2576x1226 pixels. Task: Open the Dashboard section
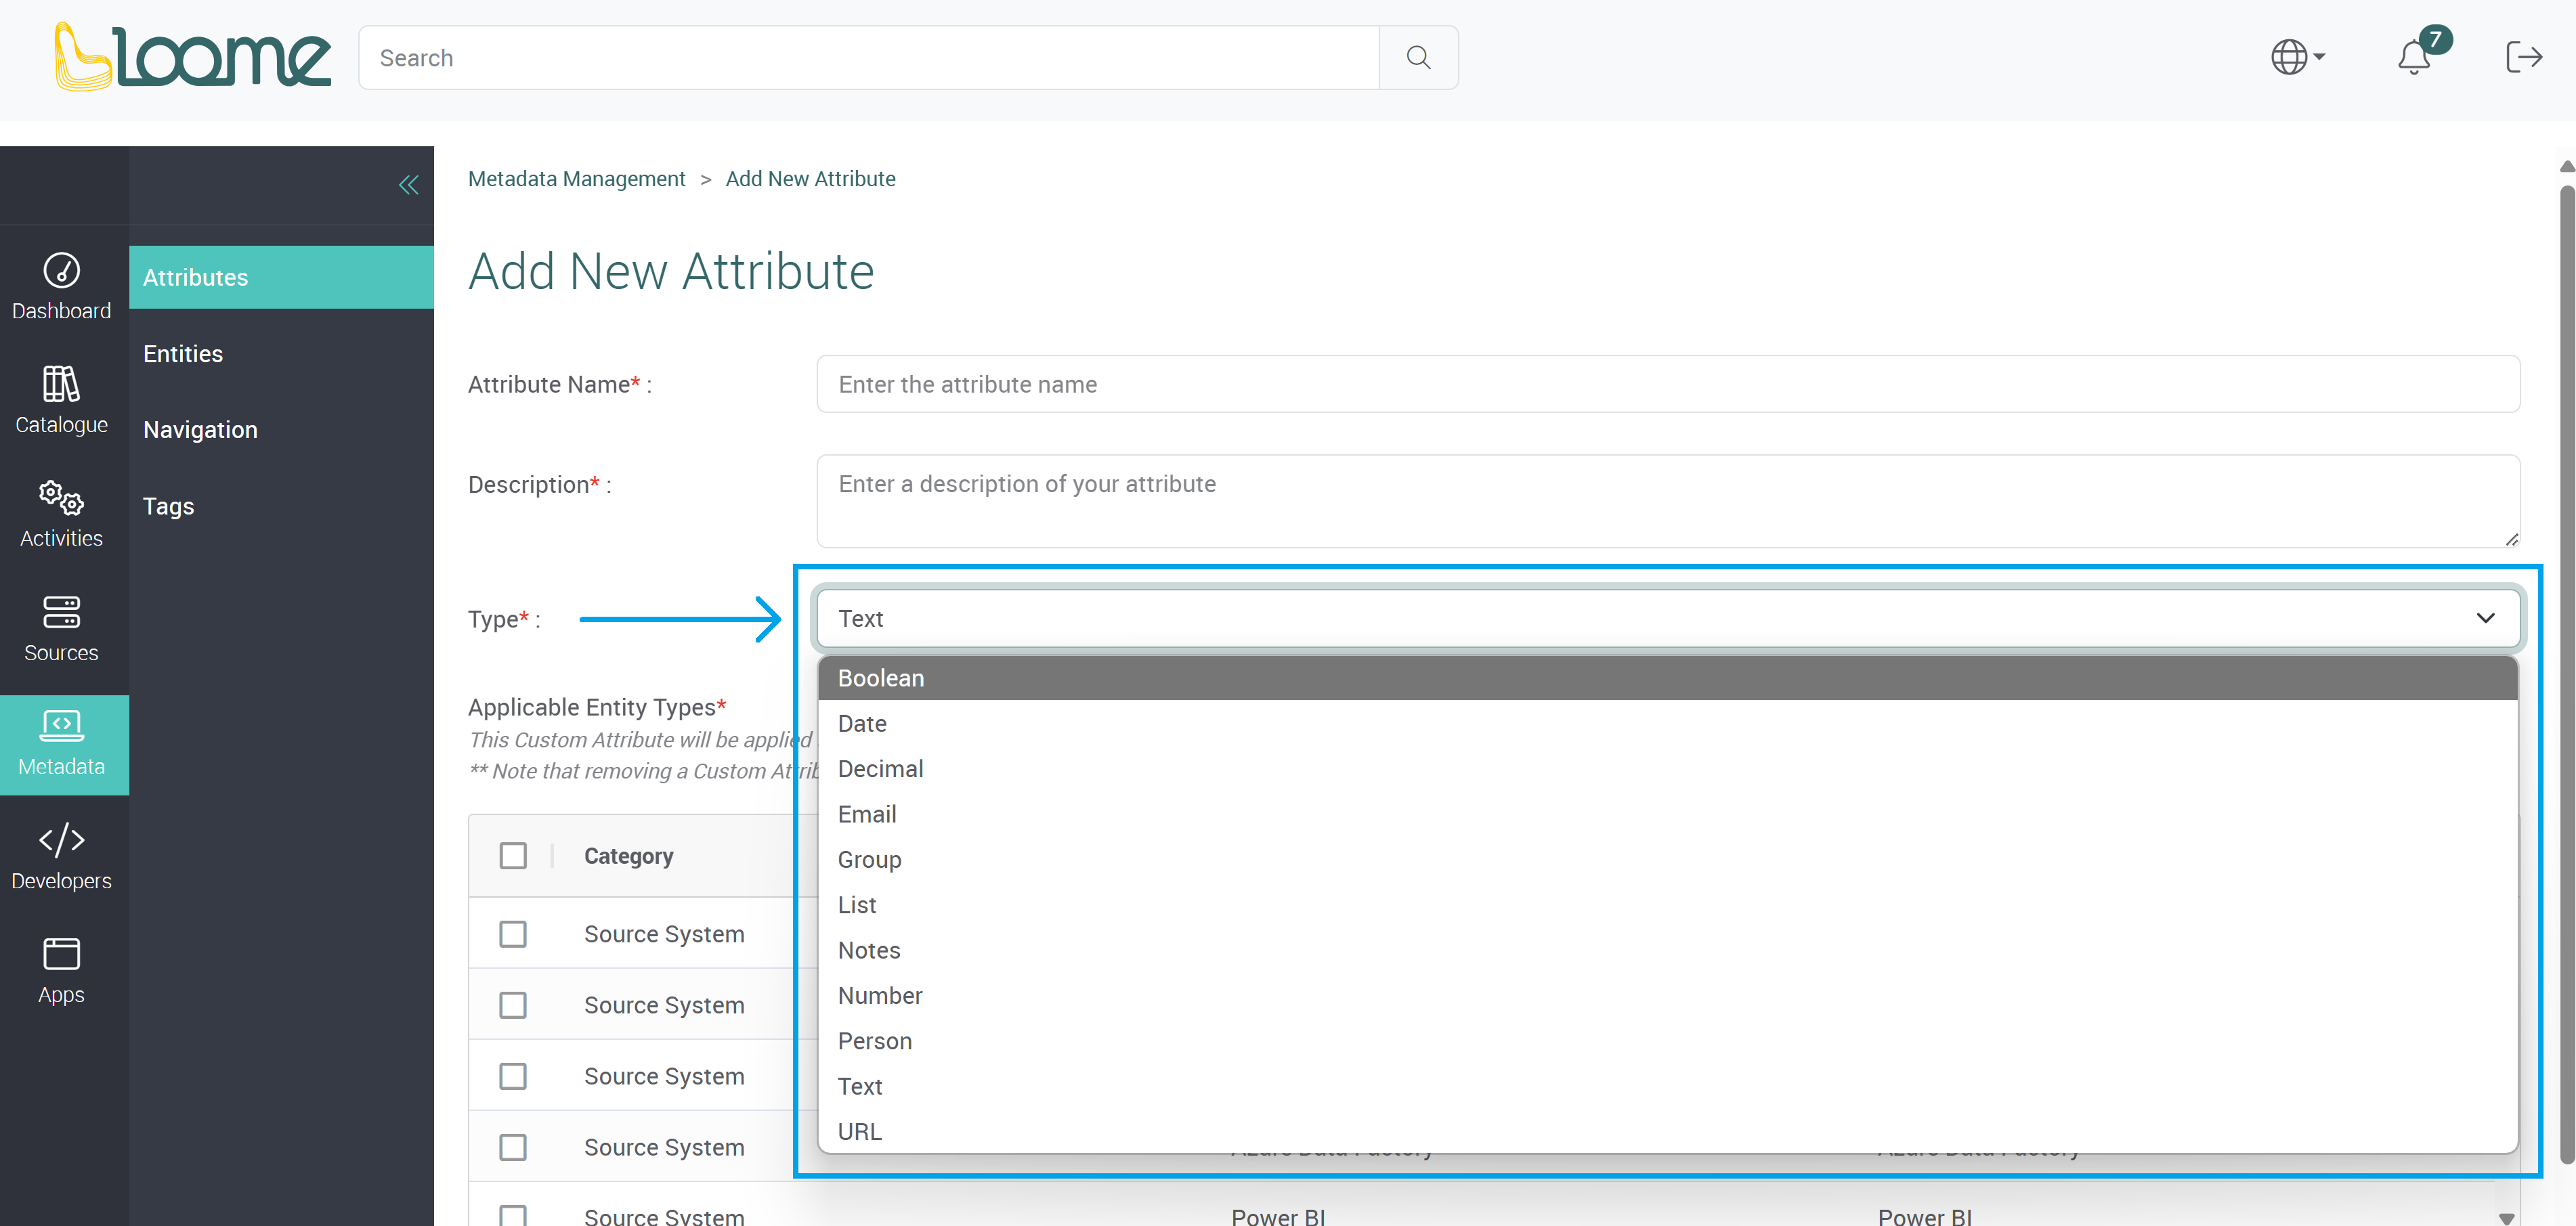tap(61, 286)
